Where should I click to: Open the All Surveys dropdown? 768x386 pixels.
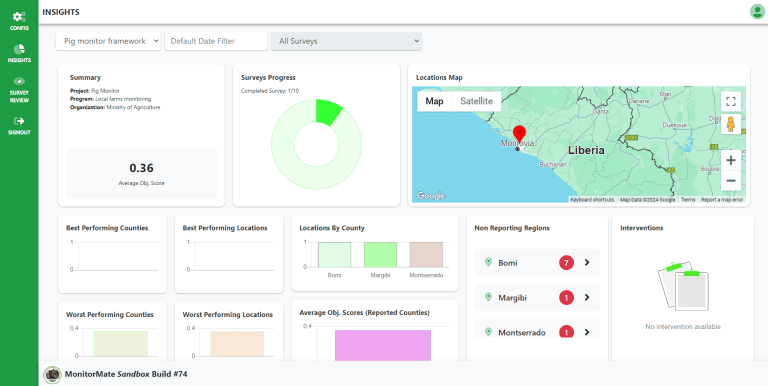click(346, 41)
